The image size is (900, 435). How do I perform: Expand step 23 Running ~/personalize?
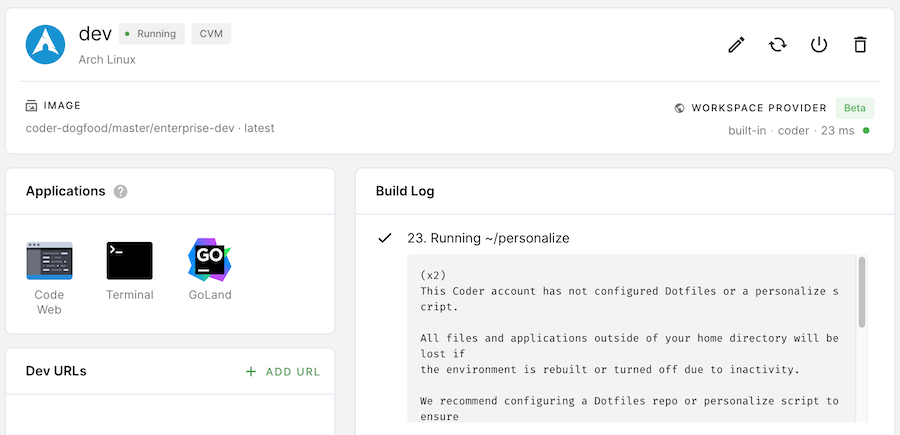[488, 238]
